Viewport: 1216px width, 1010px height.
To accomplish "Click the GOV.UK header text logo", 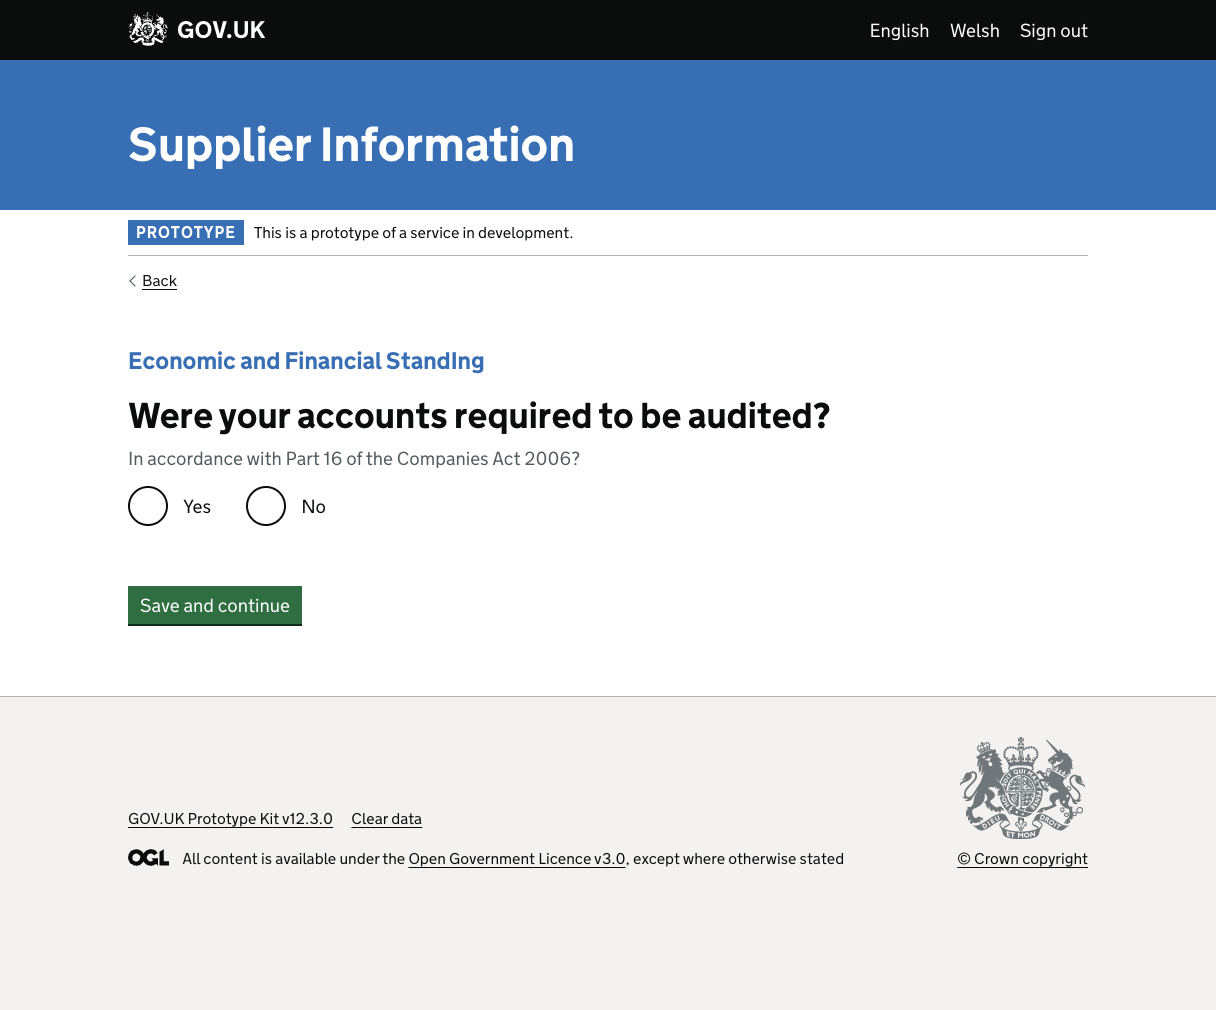I will click(x=221, y=30).
